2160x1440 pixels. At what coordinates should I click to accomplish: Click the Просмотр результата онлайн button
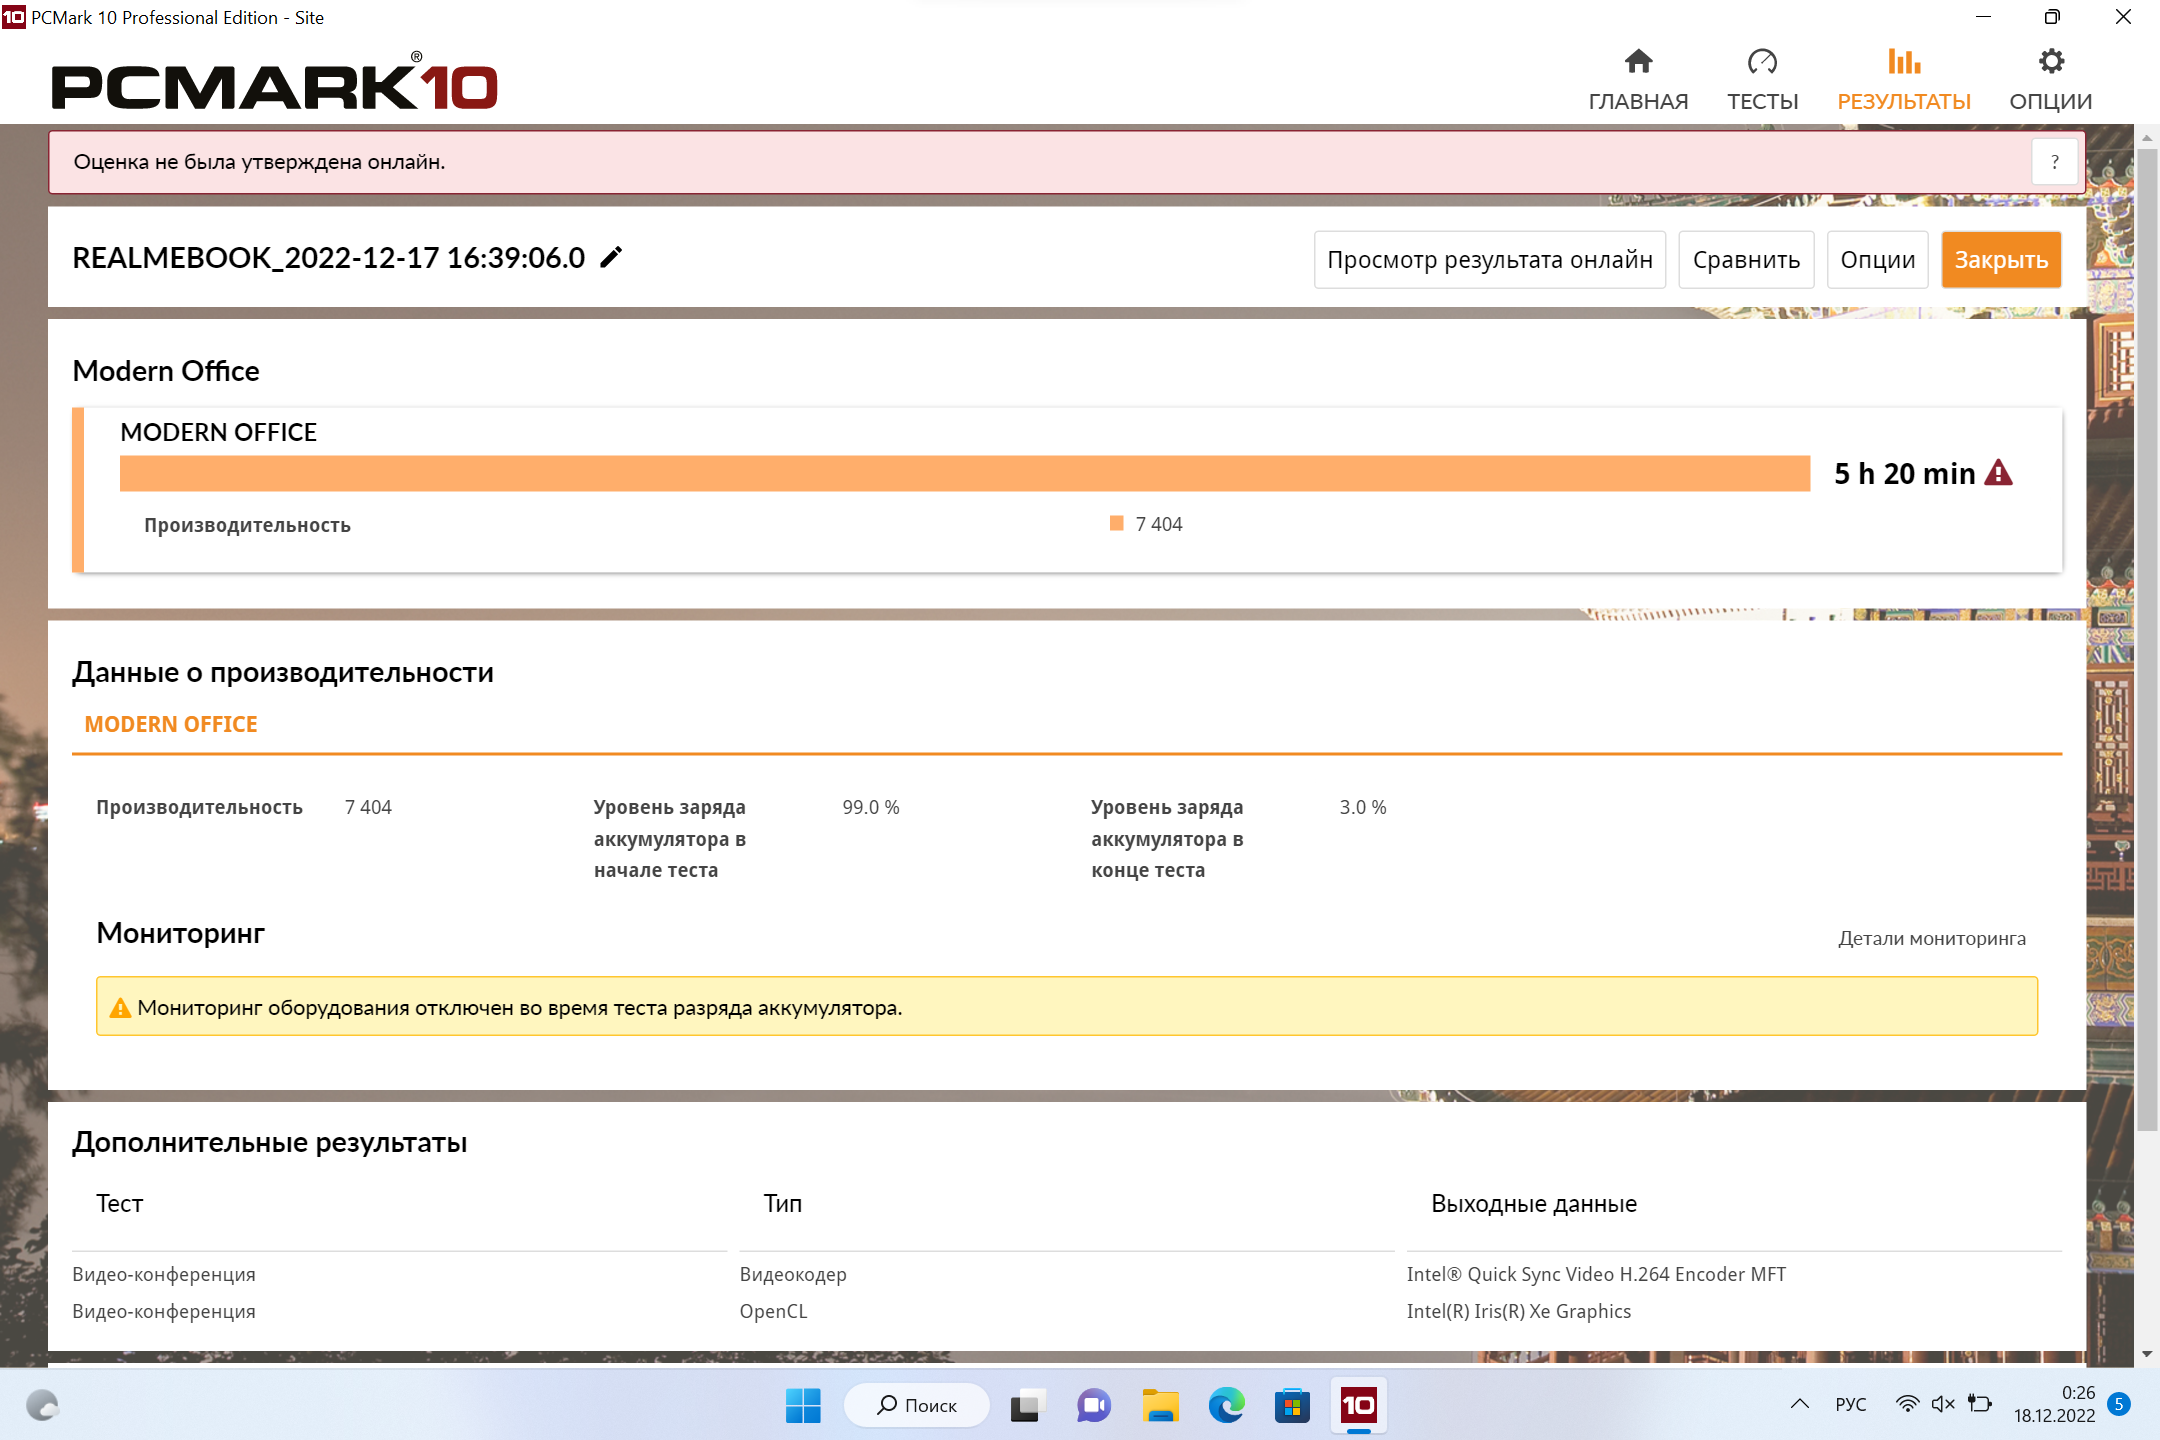tap(1489, 260)
